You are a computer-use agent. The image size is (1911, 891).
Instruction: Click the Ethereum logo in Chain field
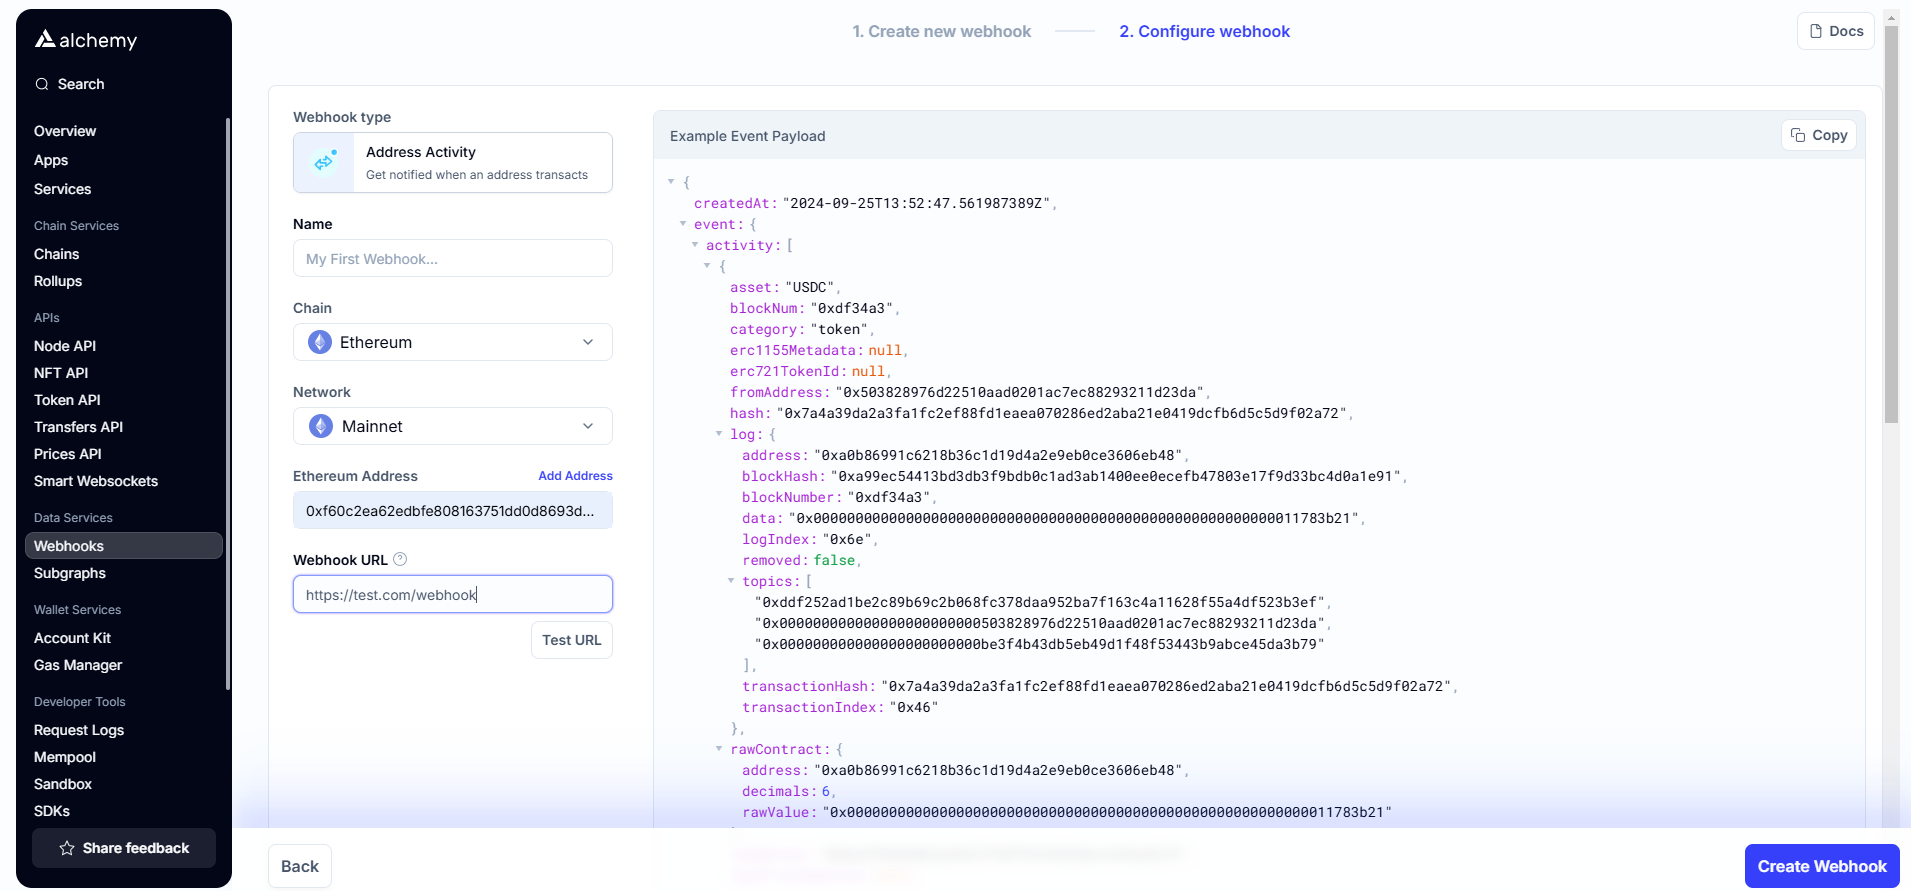coord(320,342)
